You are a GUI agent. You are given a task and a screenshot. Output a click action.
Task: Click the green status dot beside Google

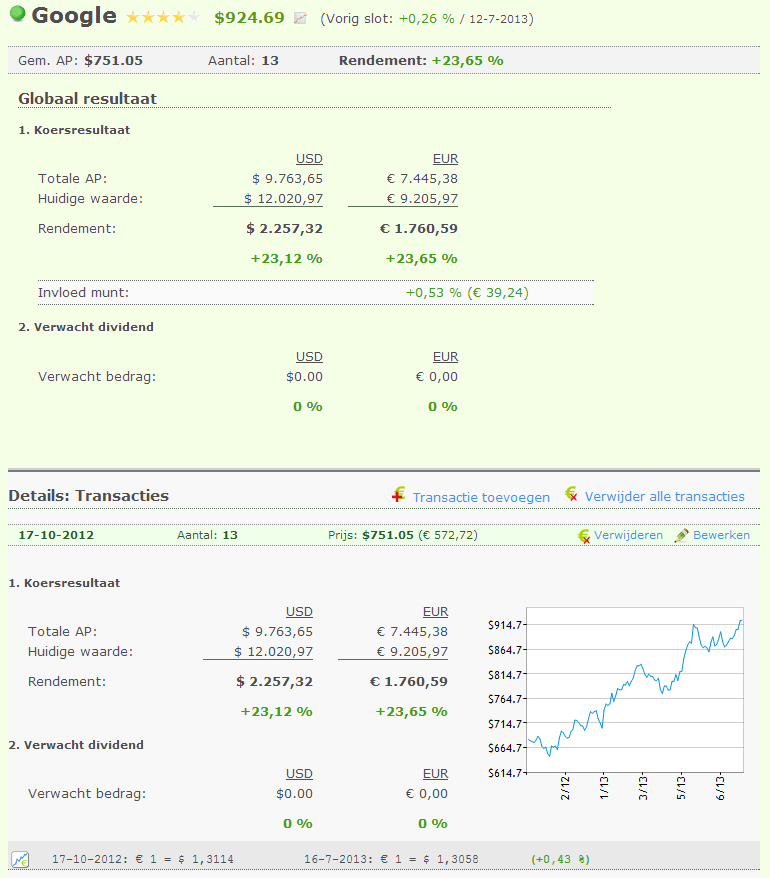tap(18, 13)
